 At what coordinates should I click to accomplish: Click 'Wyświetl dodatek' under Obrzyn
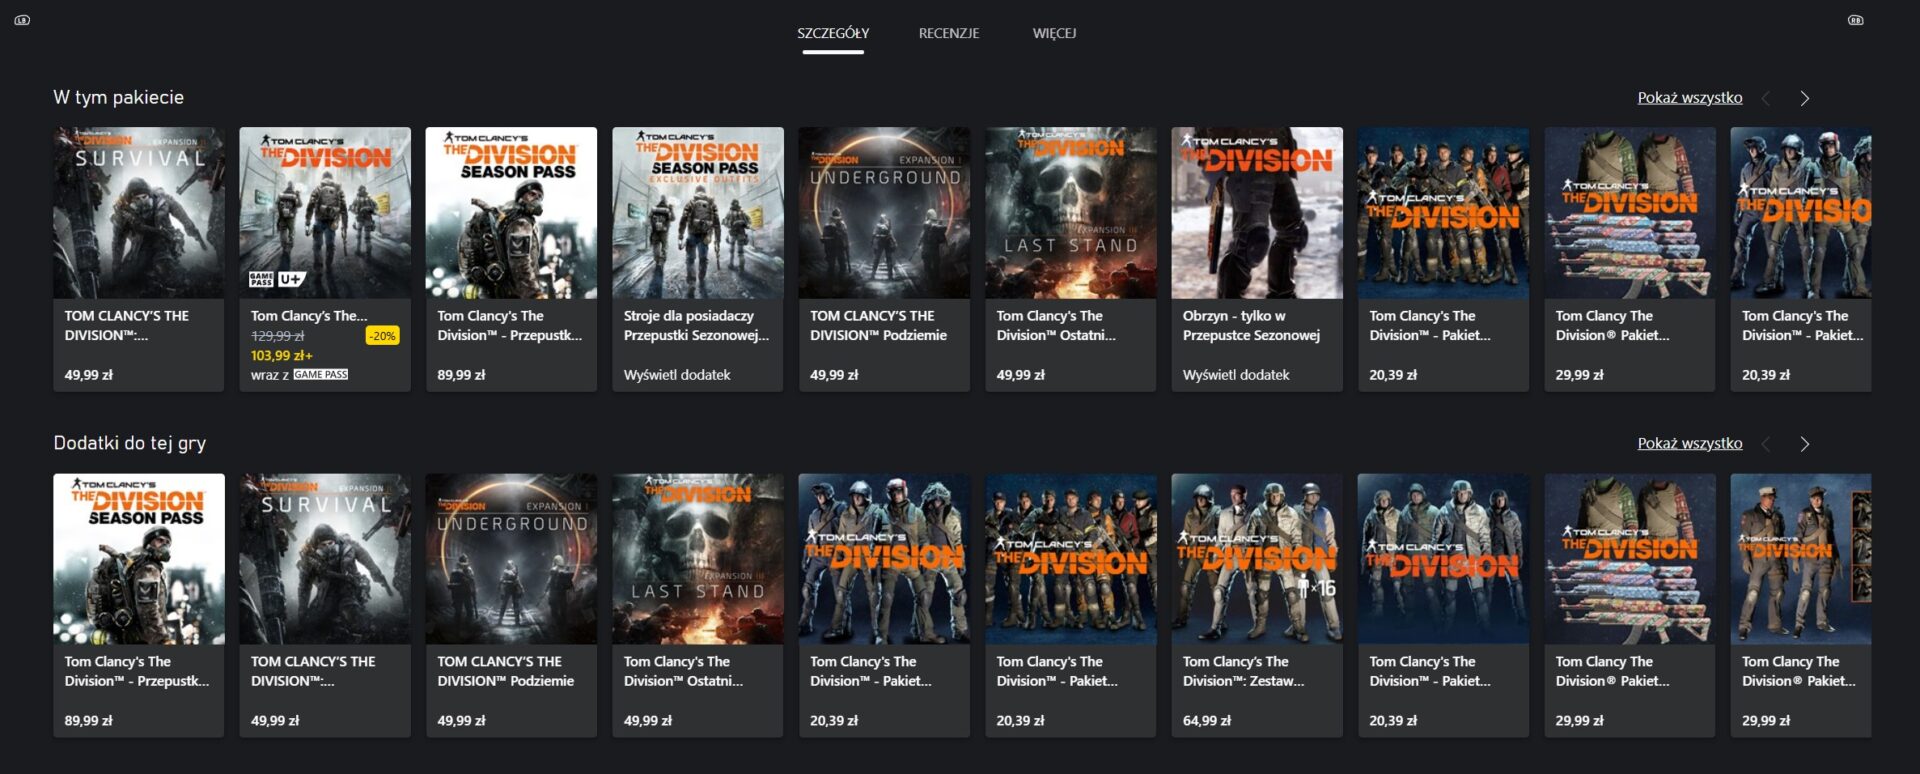point(1236,375)
